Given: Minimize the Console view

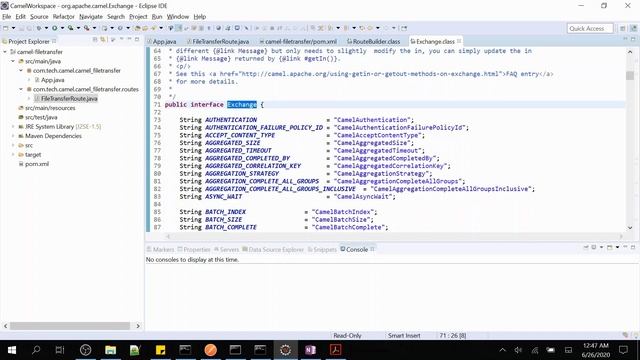Looking at the screenshot, I should [x=625, y=247].
